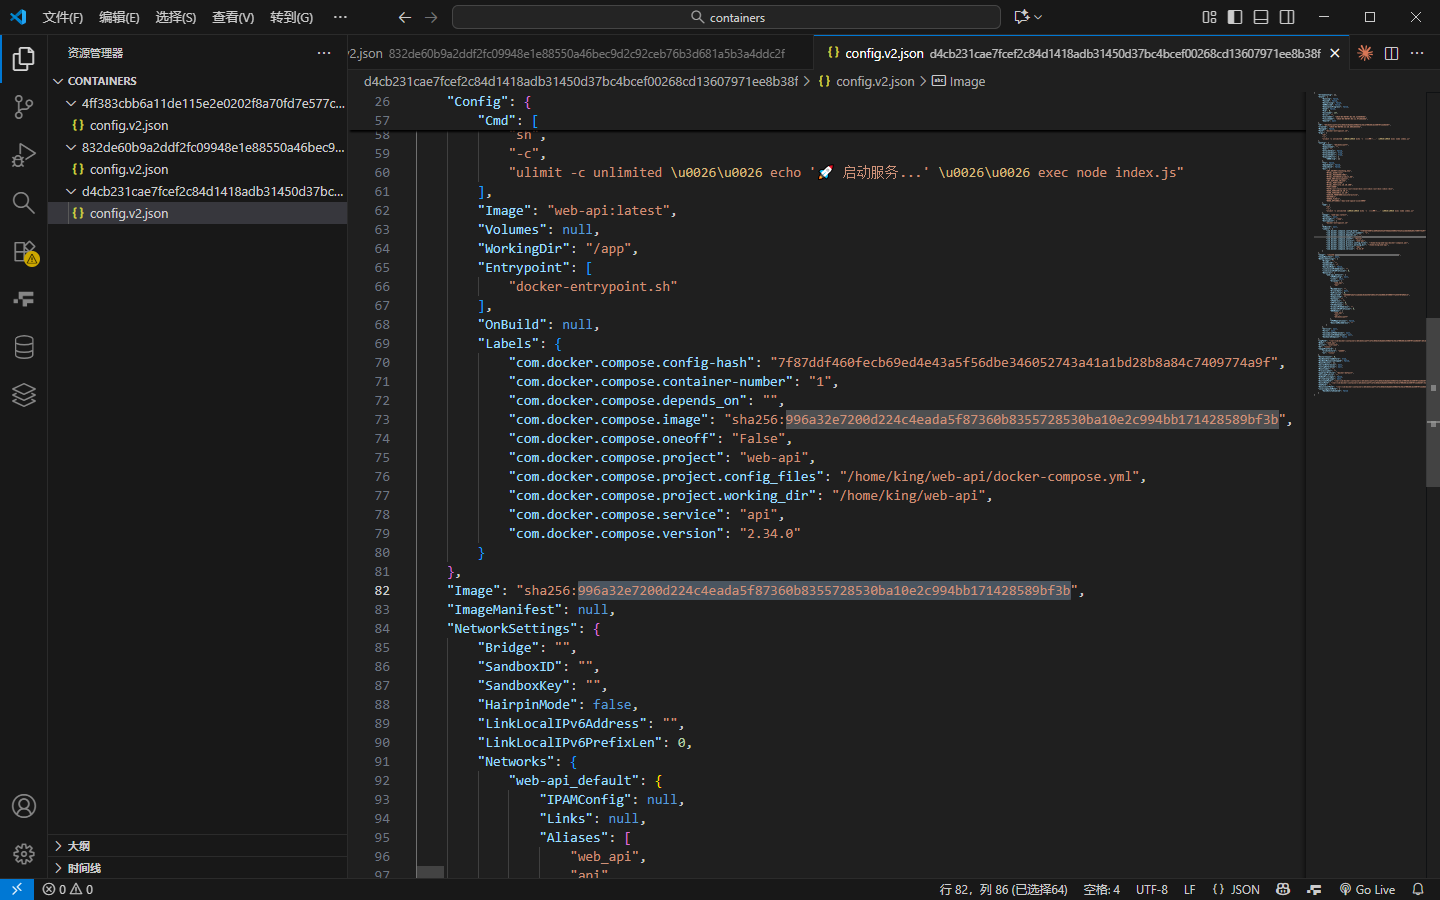Toggle the bottom panel visibility

coord(1261,17)
